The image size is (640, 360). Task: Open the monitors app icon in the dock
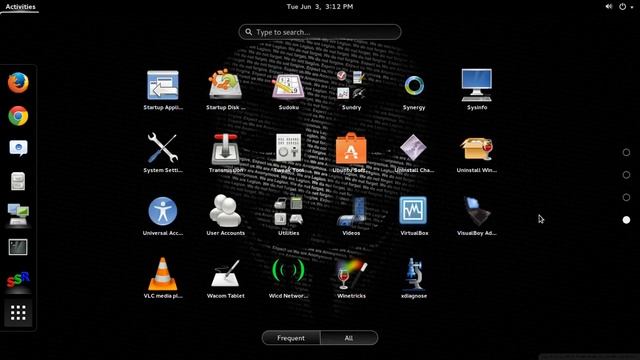click(18, 214)
